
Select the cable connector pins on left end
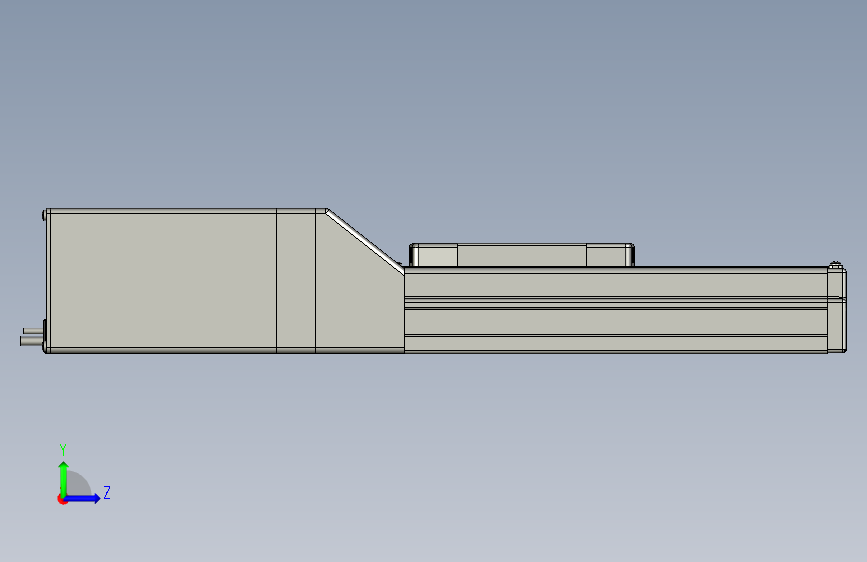click(x=32, y=336)
